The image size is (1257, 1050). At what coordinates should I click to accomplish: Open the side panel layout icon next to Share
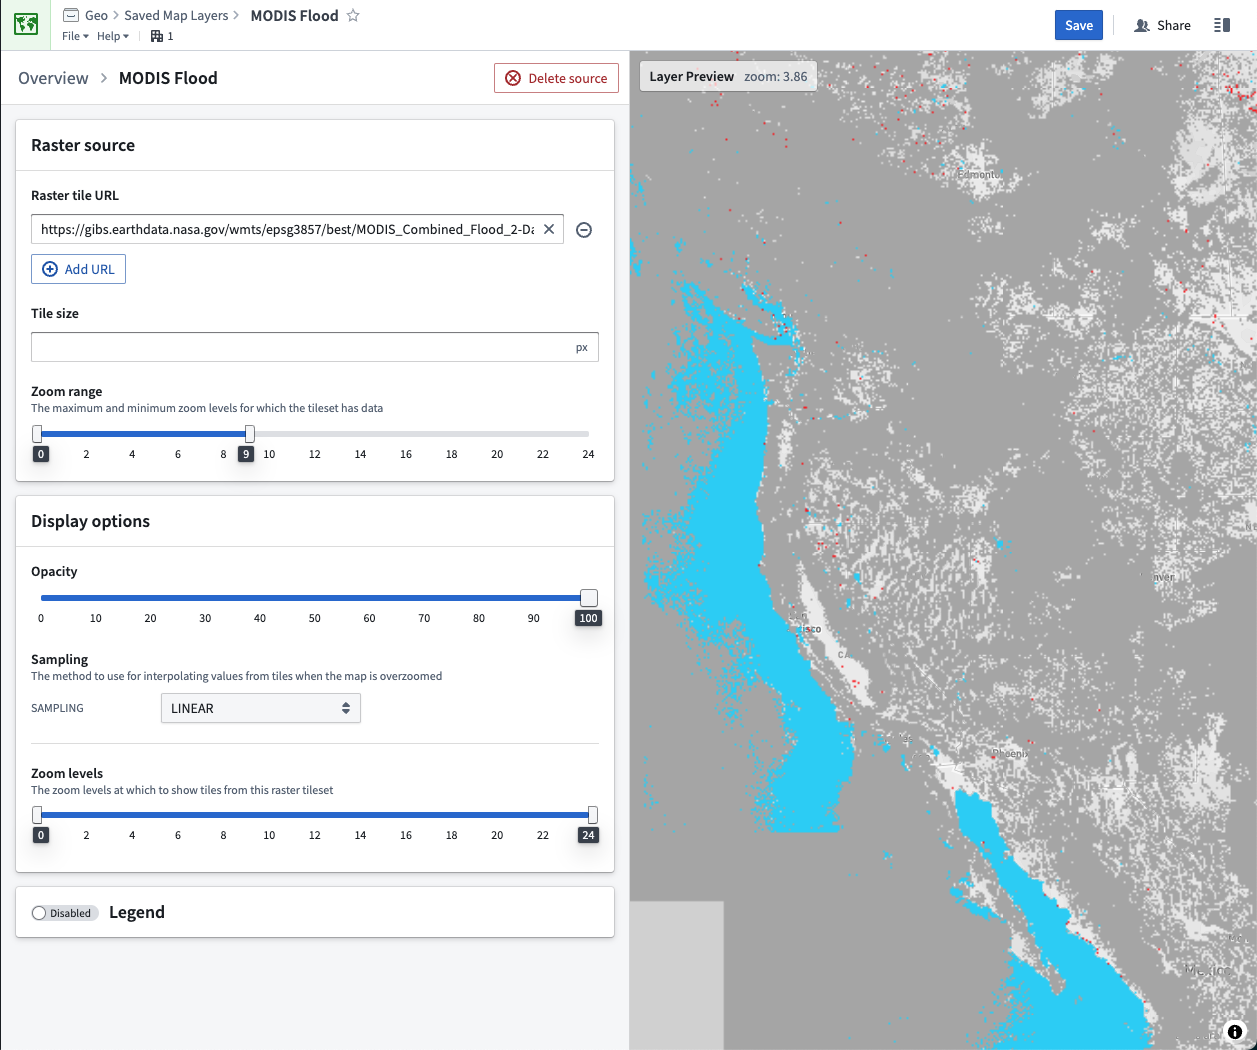(1222, 25)
